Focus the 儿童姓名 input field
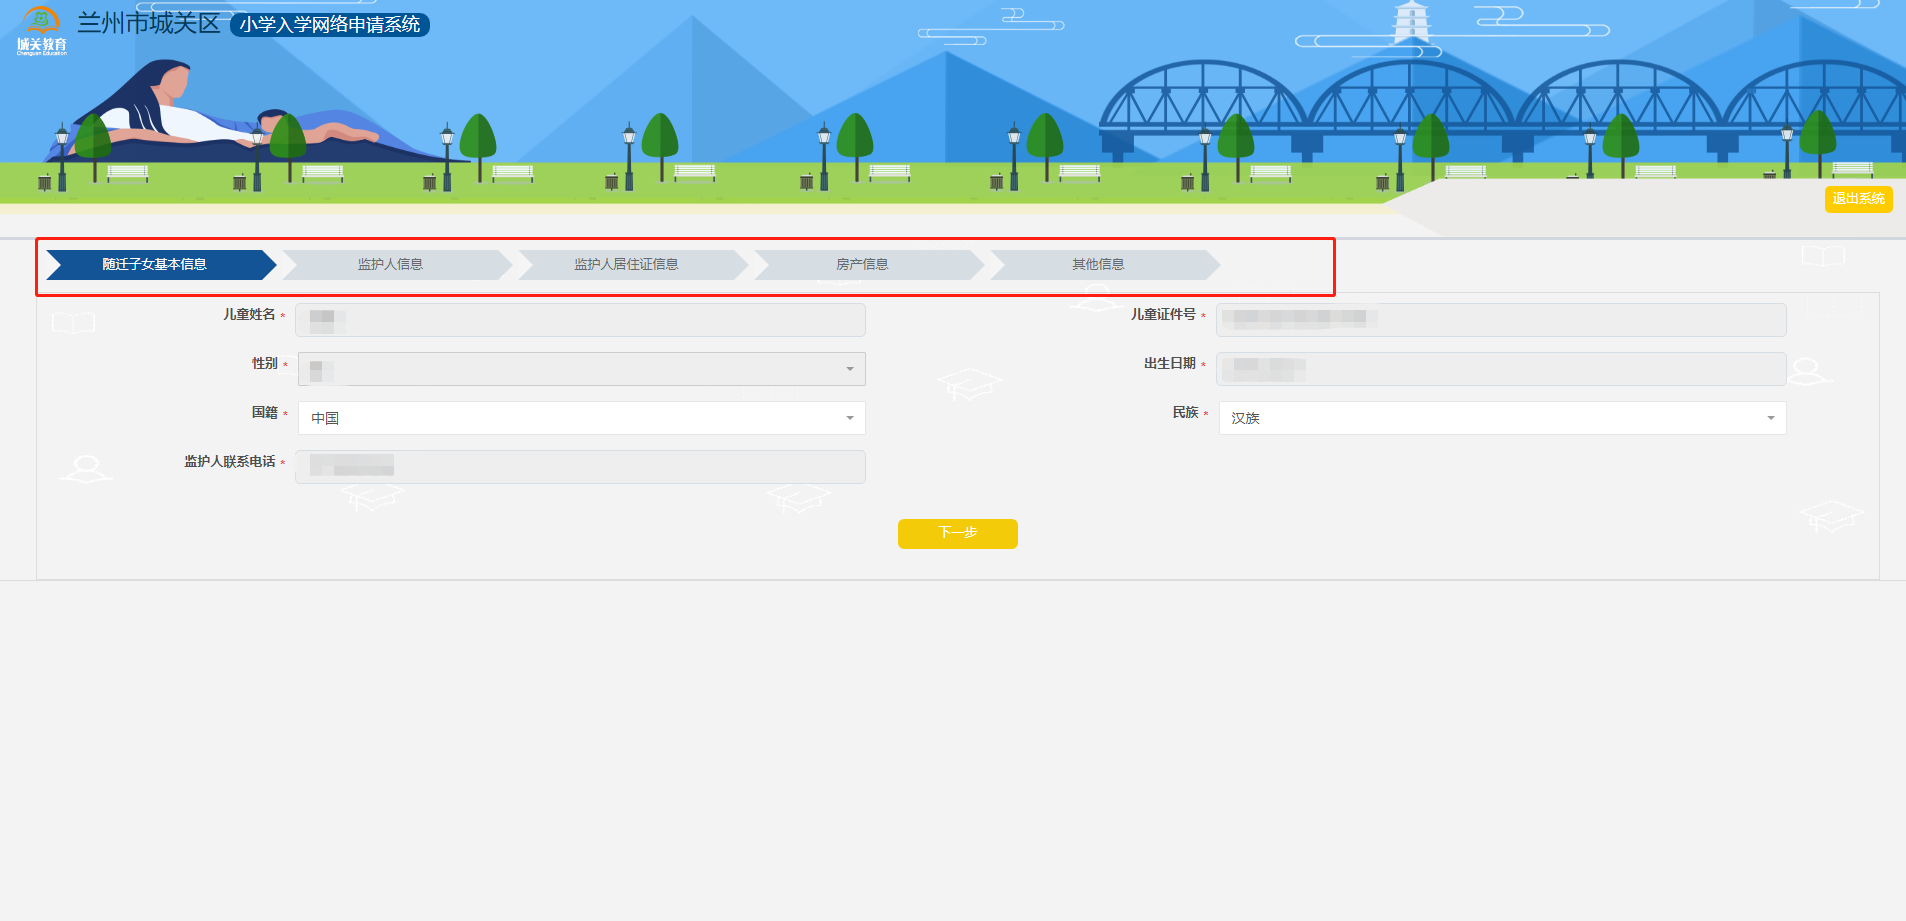 [x=580, y=320]
